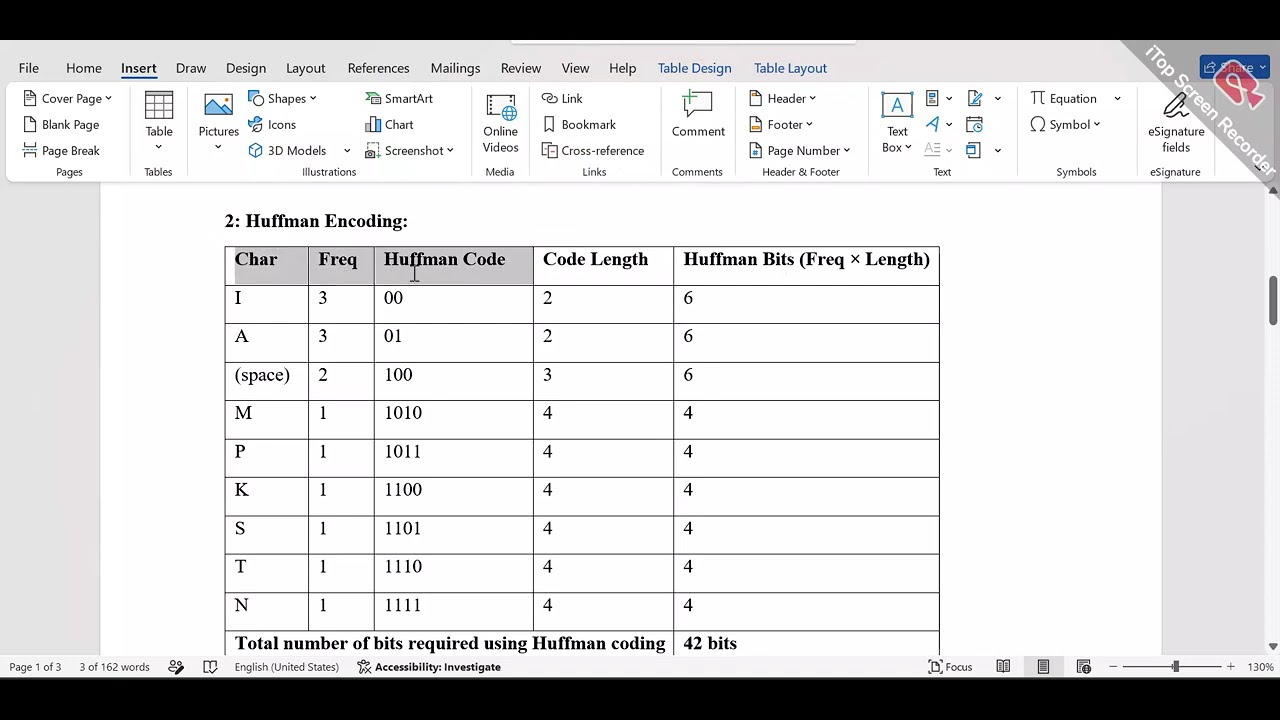The width and height of the screenshot is (1280, 720).
Task: Switch to the Home tab
Action: [x=84, y=68]
